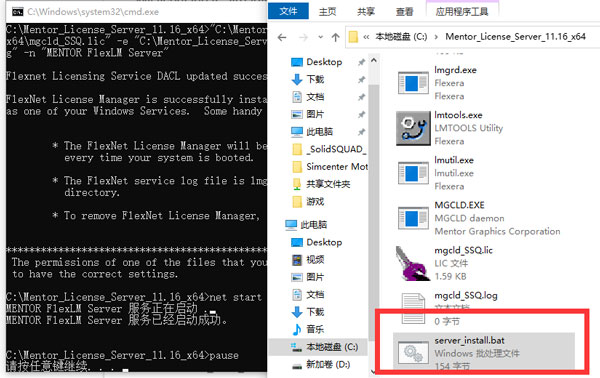Image resolution: width=600 pixels, height=378 pixels.
Task: Select the lmtools.exe utility icon
Action: click(413, 128)
